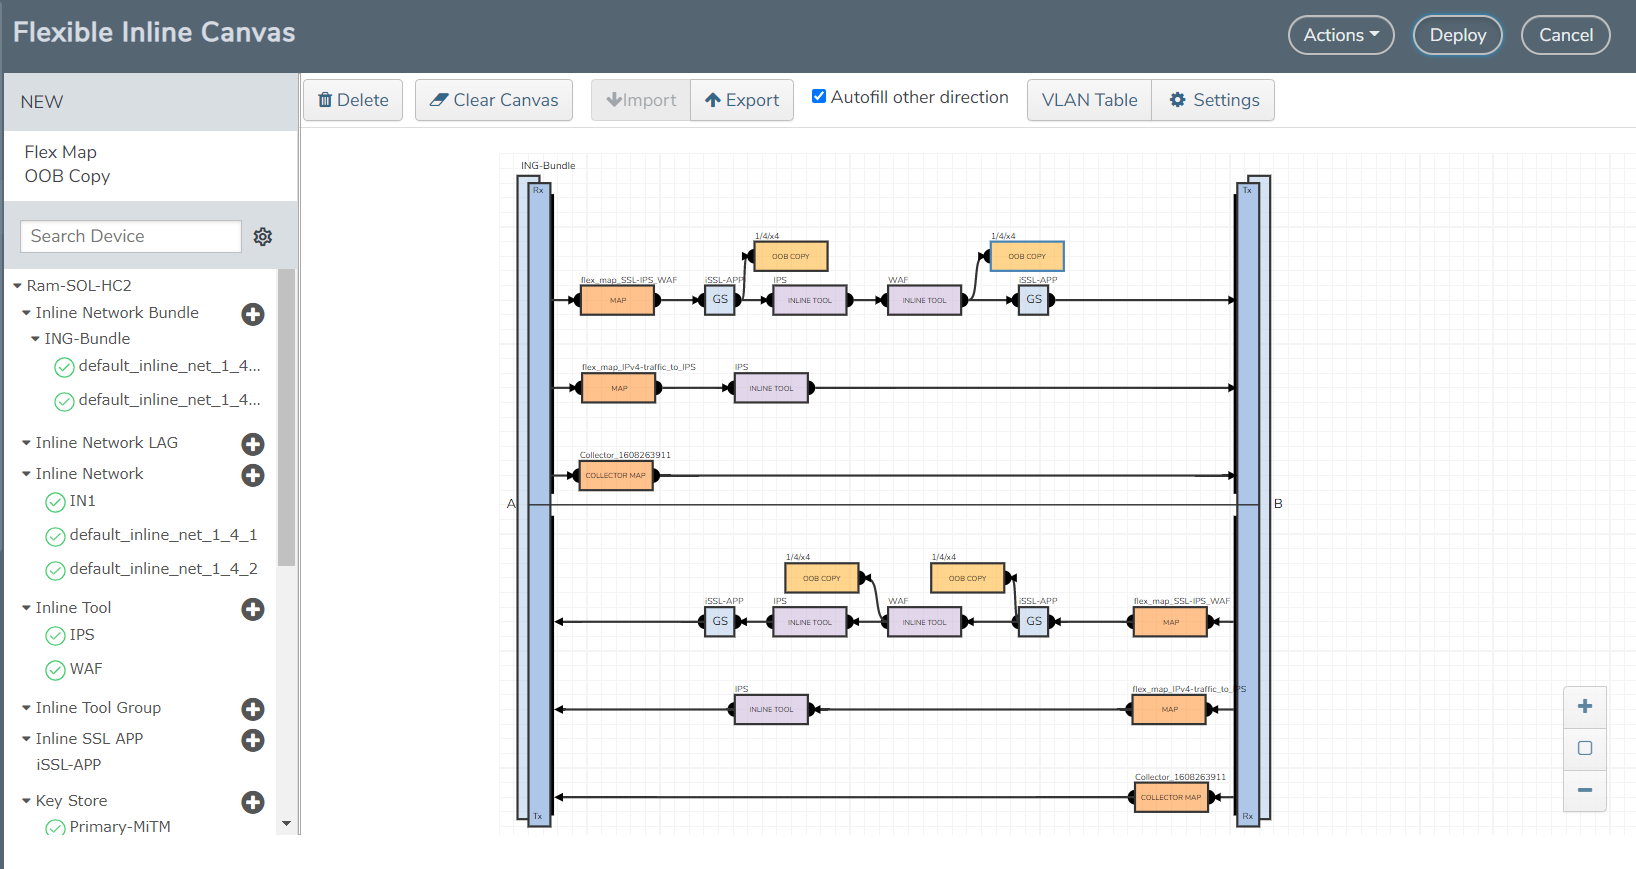1636x869 pixels.
Task: Open canvas Settings
Action: click(1213, 100)
